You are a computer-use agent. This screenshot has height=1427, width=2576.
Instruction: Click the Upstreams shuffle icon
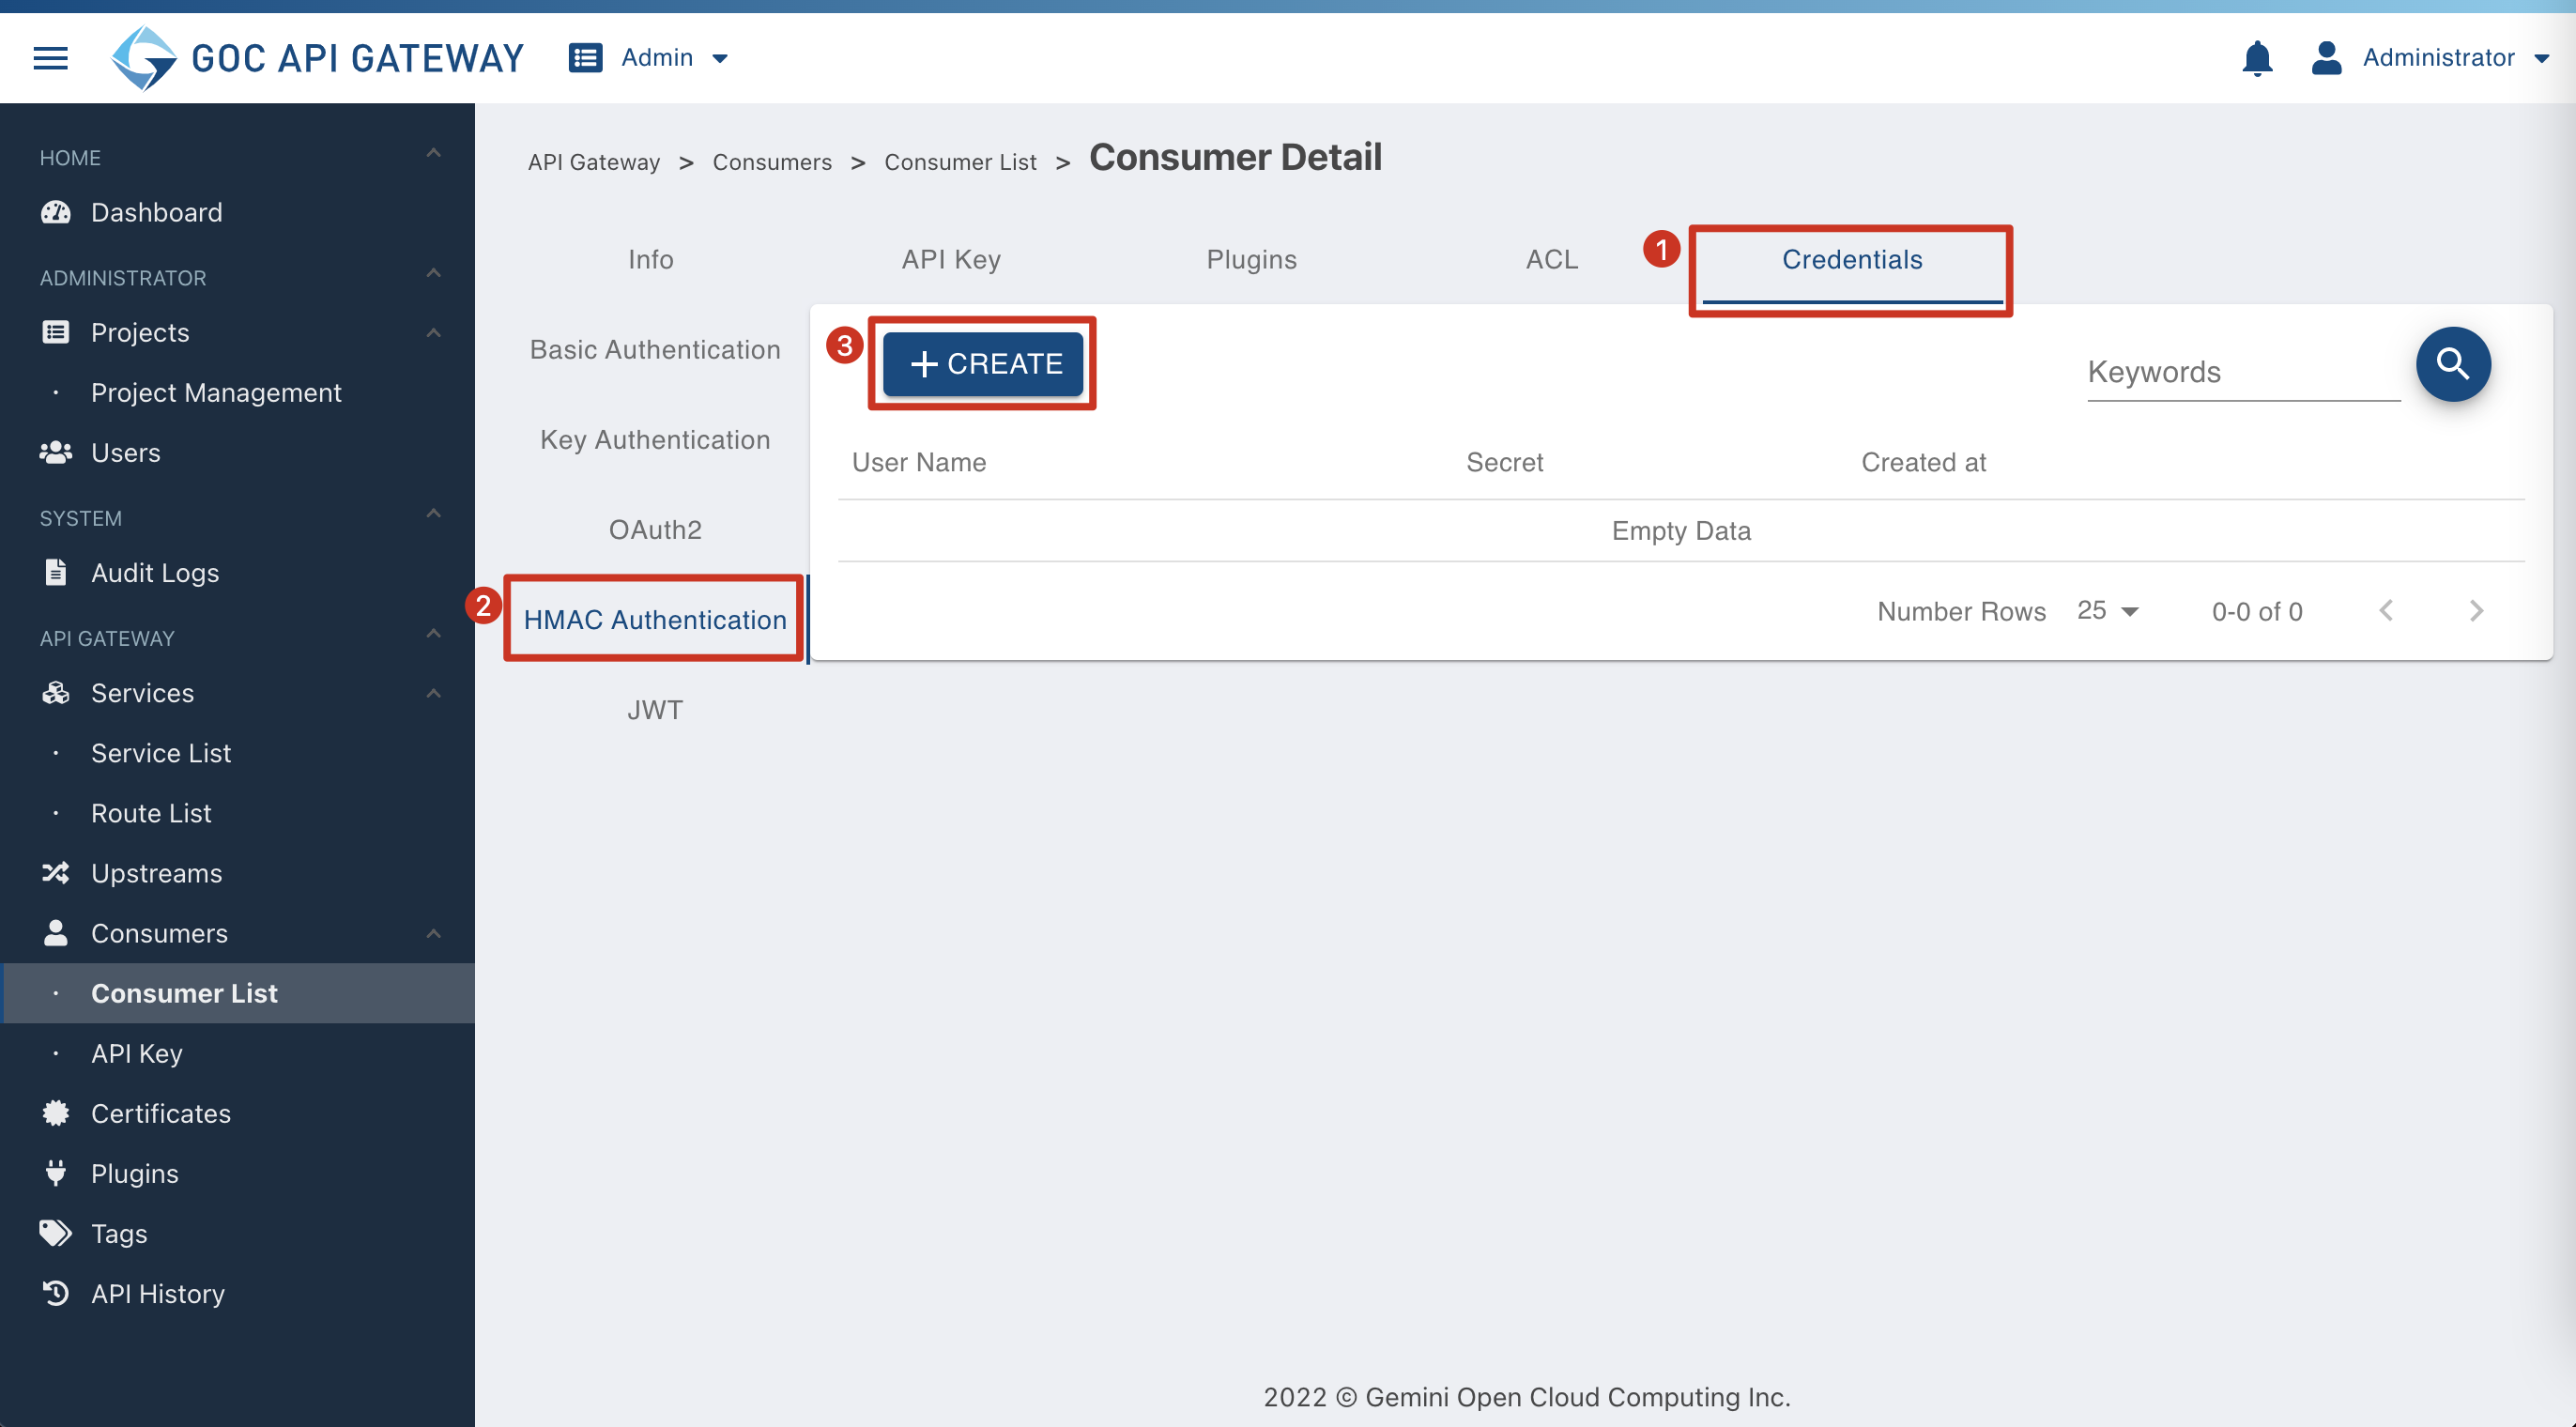(56, 872)
